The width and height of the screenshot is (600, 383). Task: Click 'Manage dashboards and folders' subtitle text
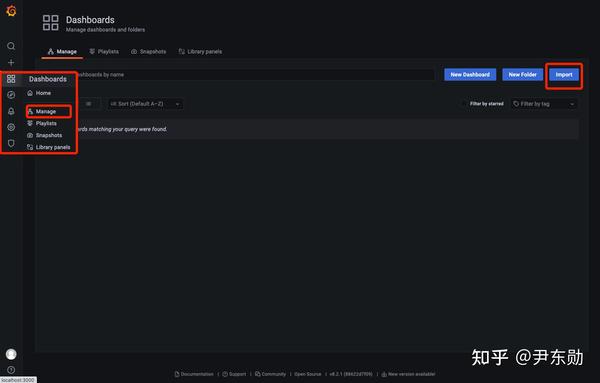[105, 29]
